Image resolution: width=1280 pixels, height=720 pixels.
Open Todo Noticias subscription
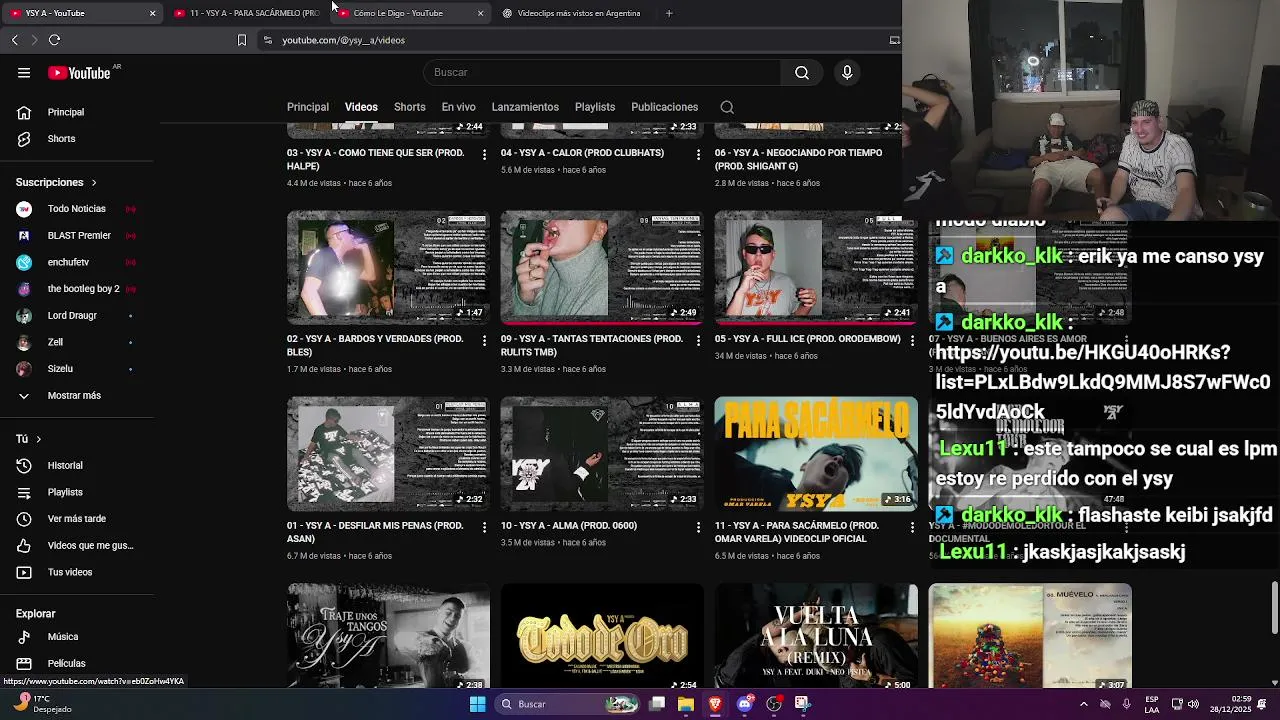point(76,209)
